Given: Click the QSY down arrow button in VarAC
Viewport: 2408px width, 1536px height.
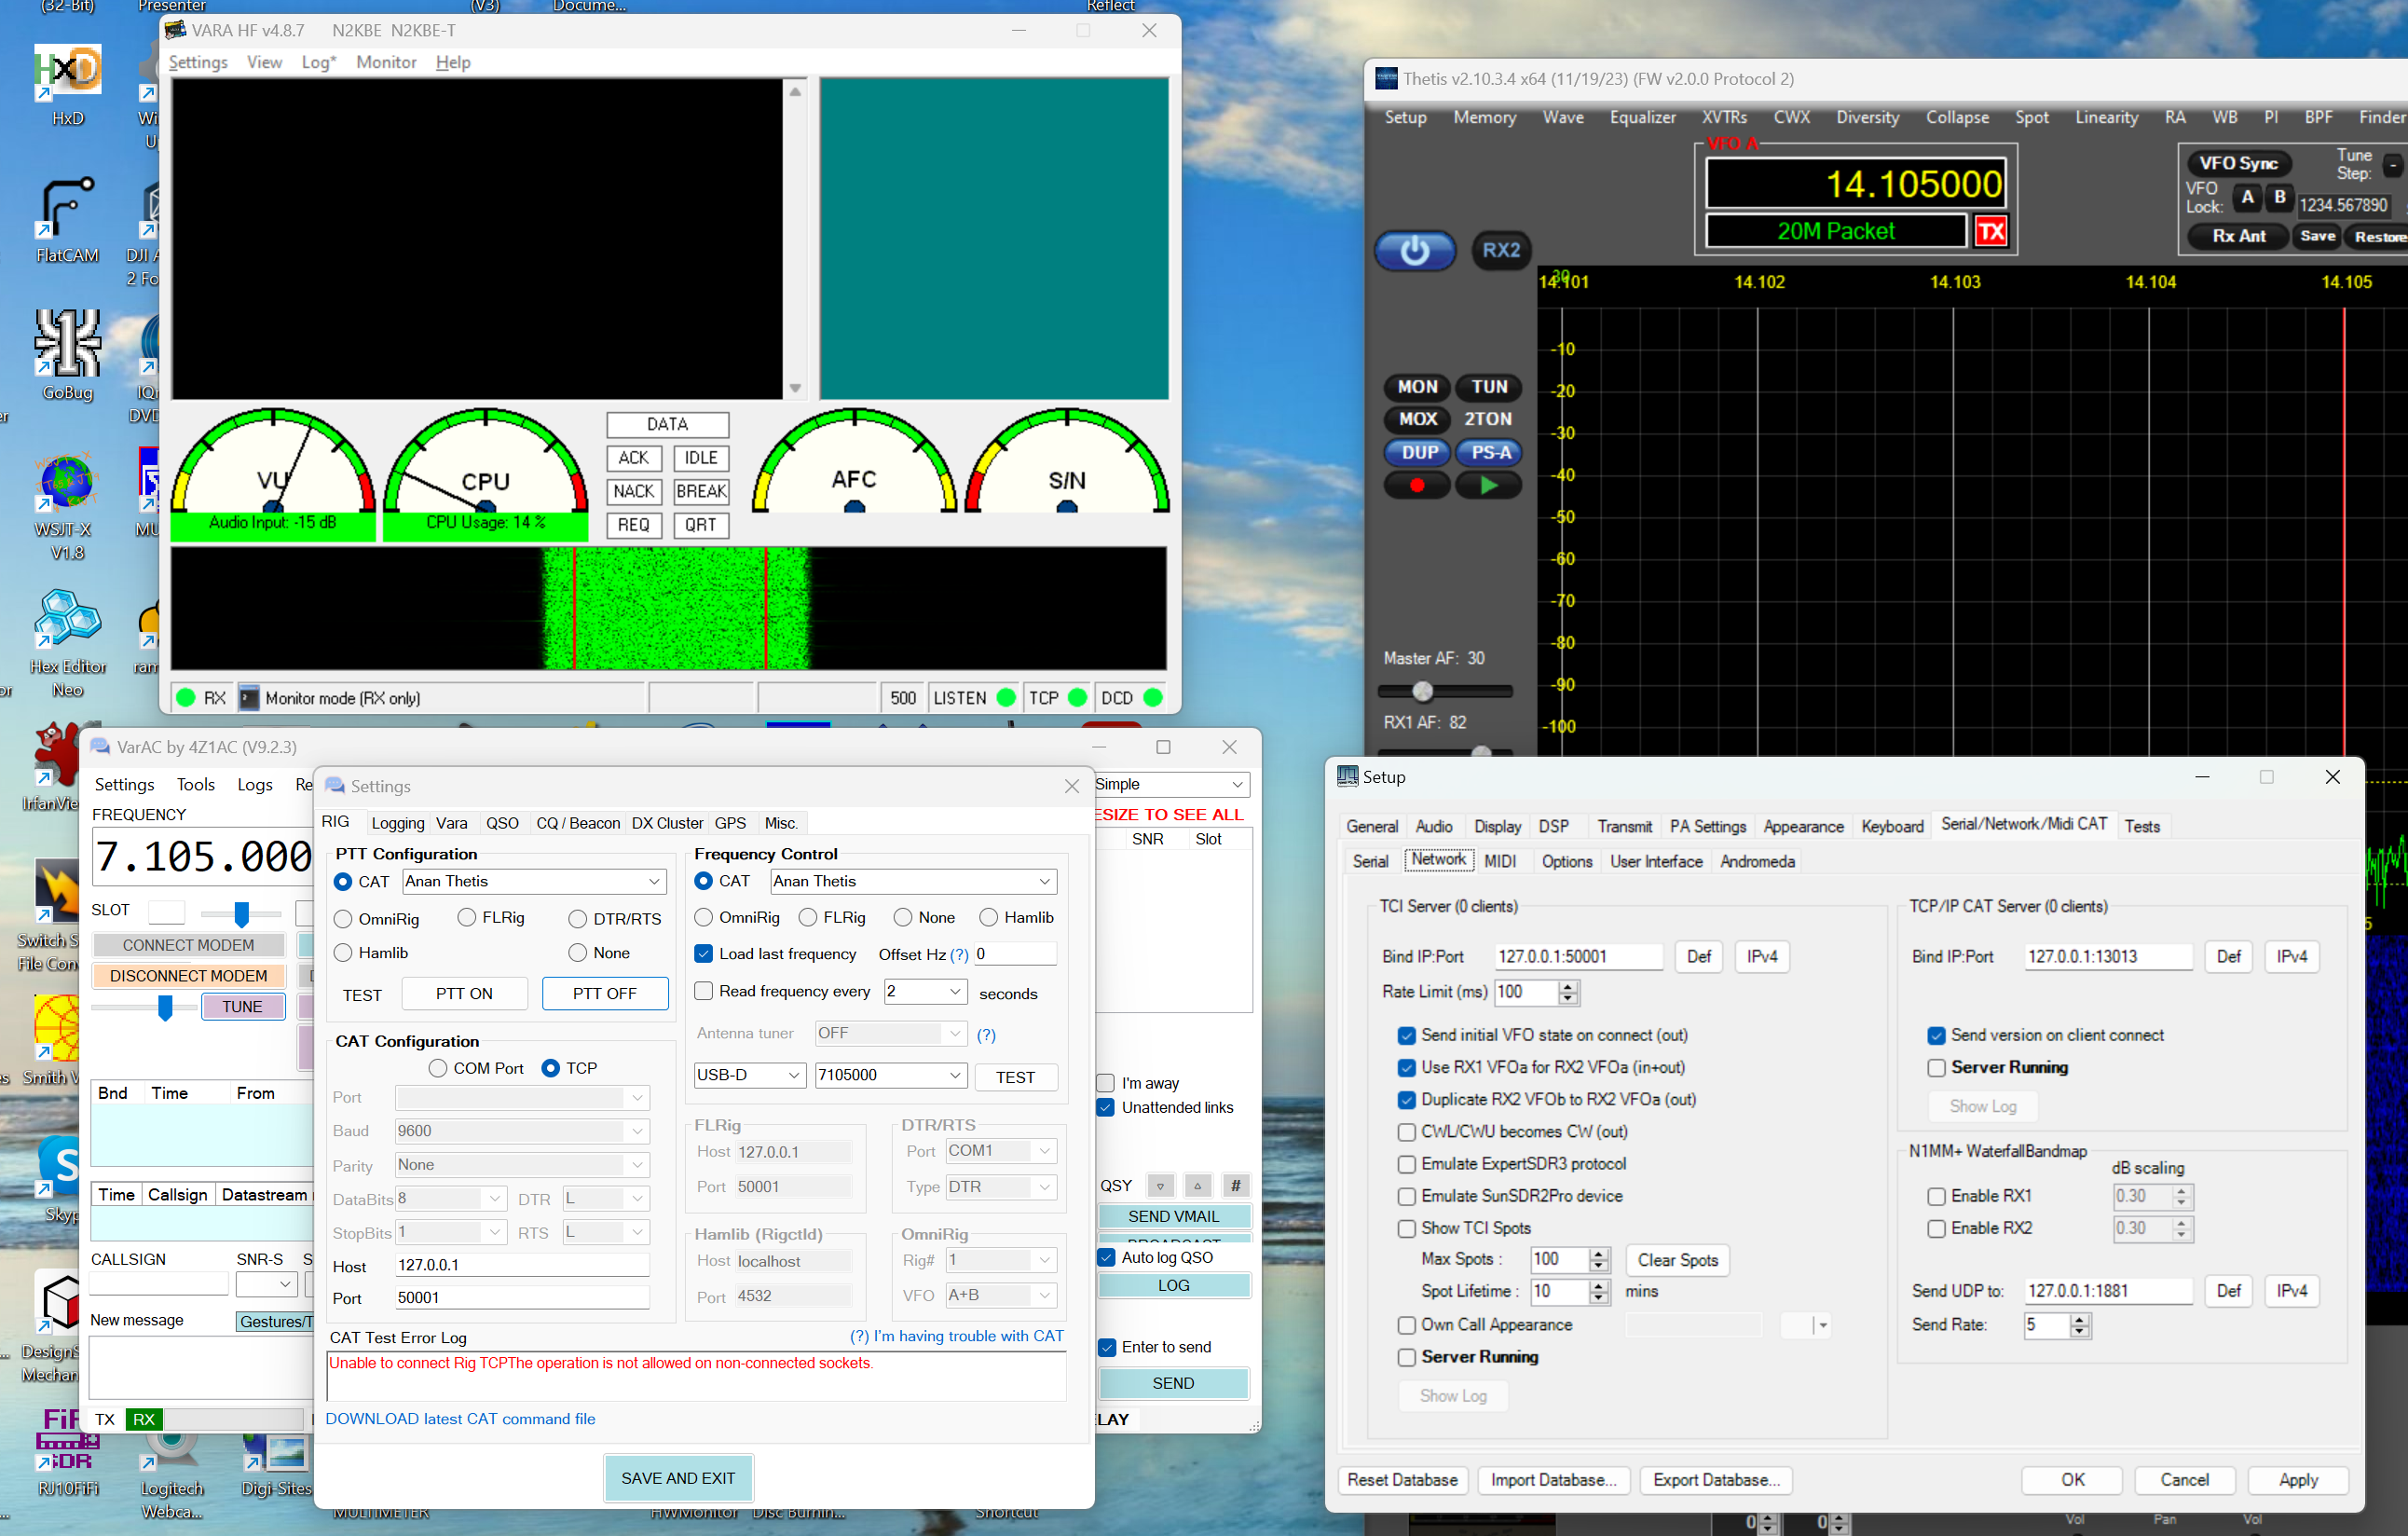Looking at the screenshot, I should 1160,1186.
